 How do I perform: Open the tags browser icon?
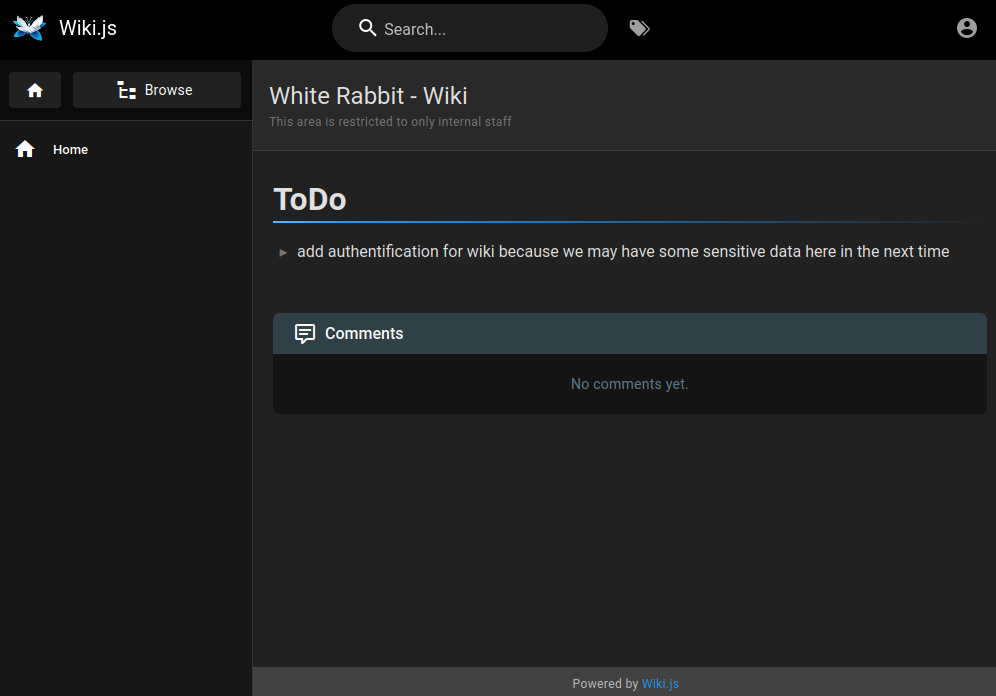point(639,28)
